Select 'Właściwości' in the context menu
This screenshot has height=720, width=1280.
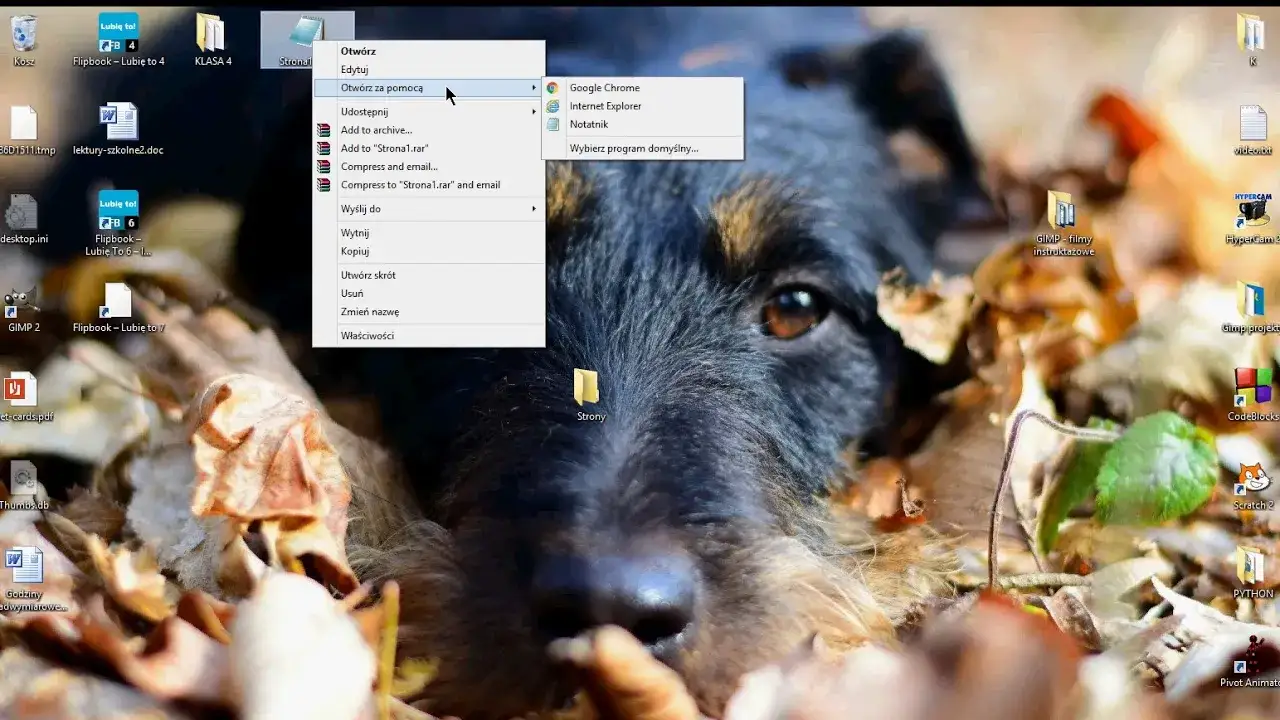(x=367, y=335)
